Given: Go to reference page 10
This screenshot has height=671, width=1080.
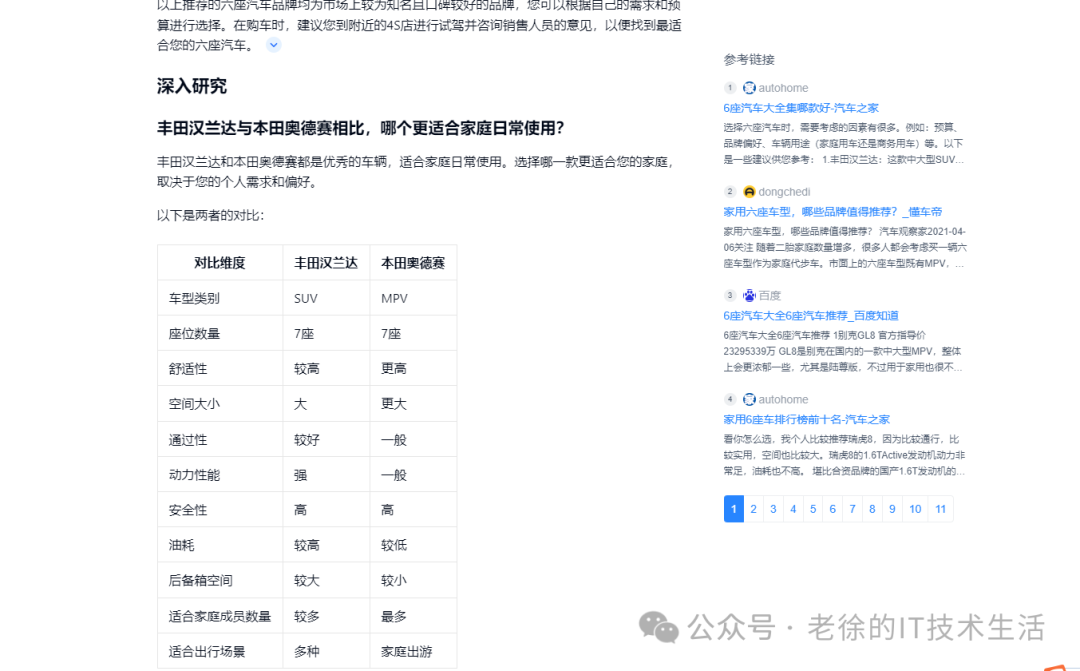Looking at the screenshot, I should [x=915, y=509].
